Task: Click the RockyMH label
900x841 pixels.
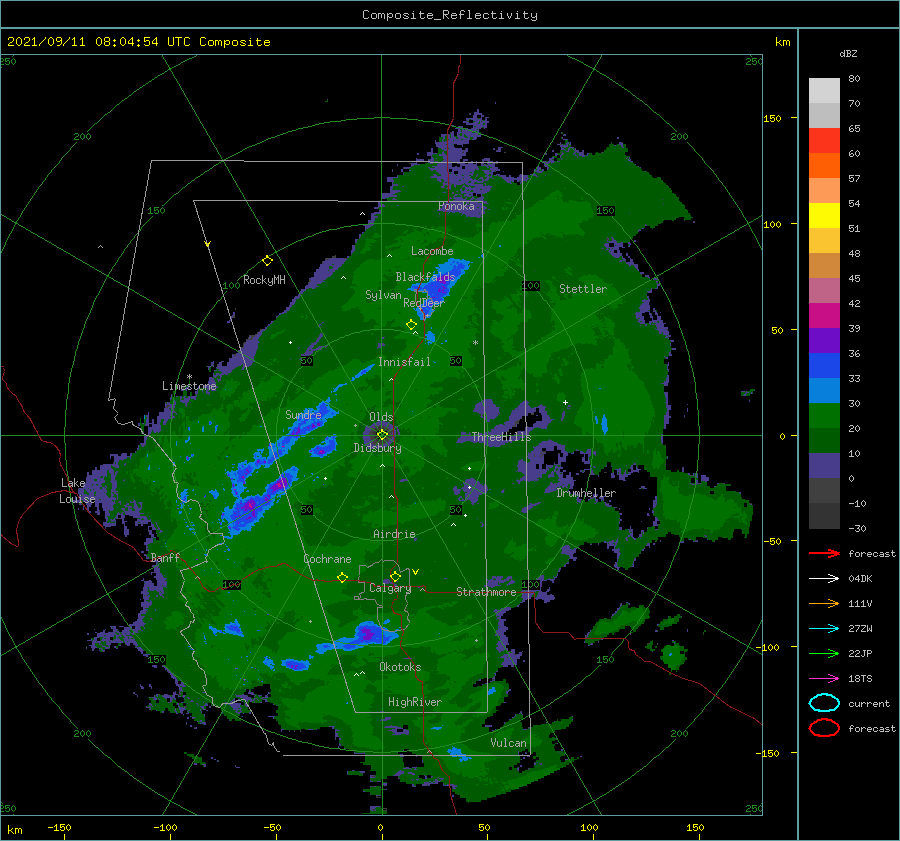Action: pos(264,280)
